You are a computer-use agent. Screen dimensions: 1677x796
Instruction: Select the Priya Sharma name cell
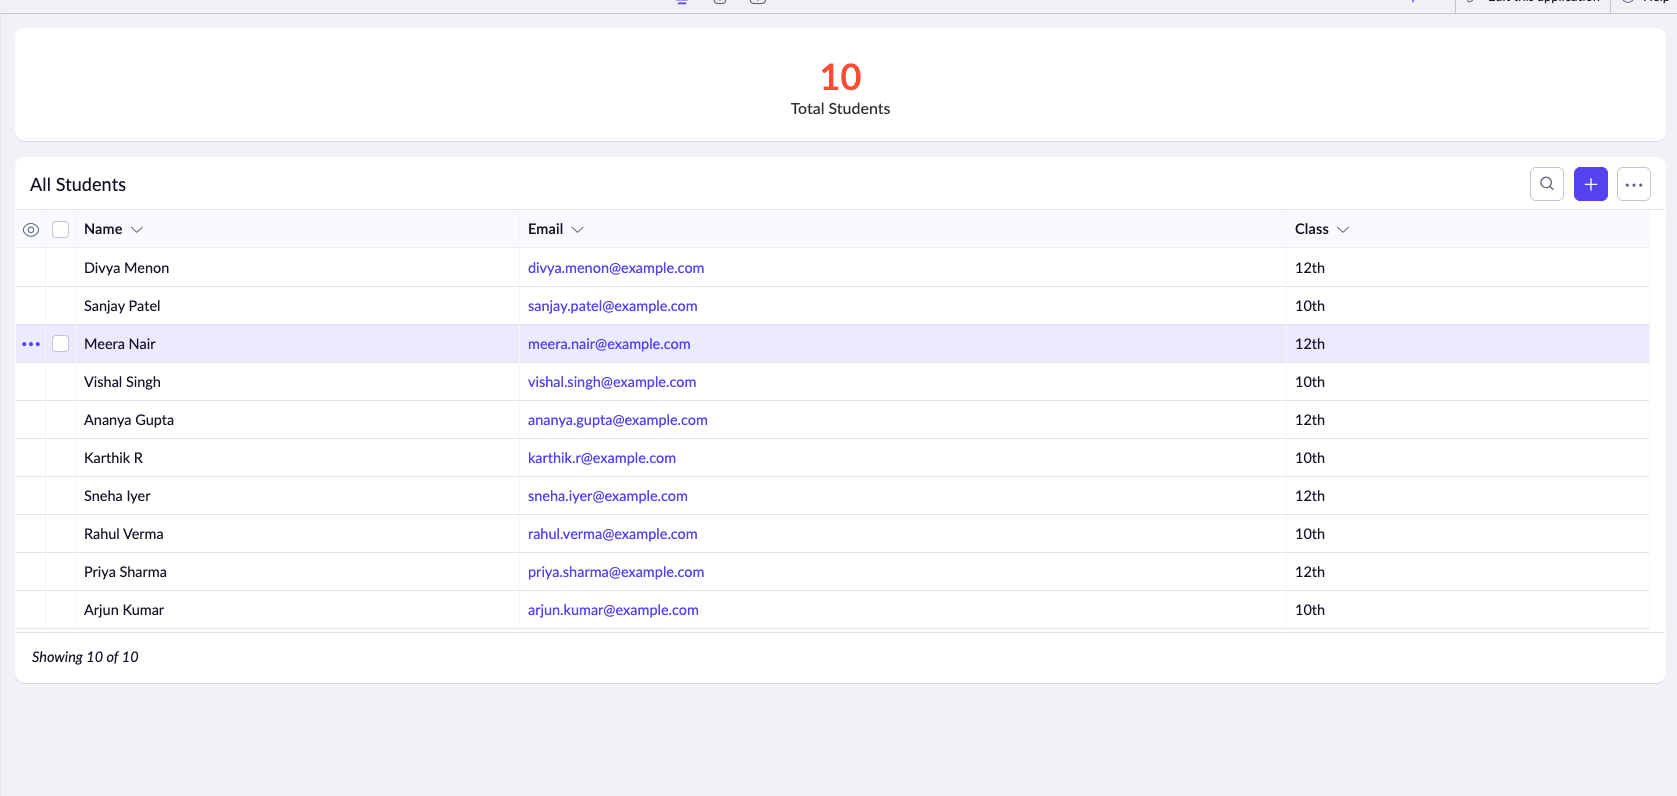(x=297, y=572)
